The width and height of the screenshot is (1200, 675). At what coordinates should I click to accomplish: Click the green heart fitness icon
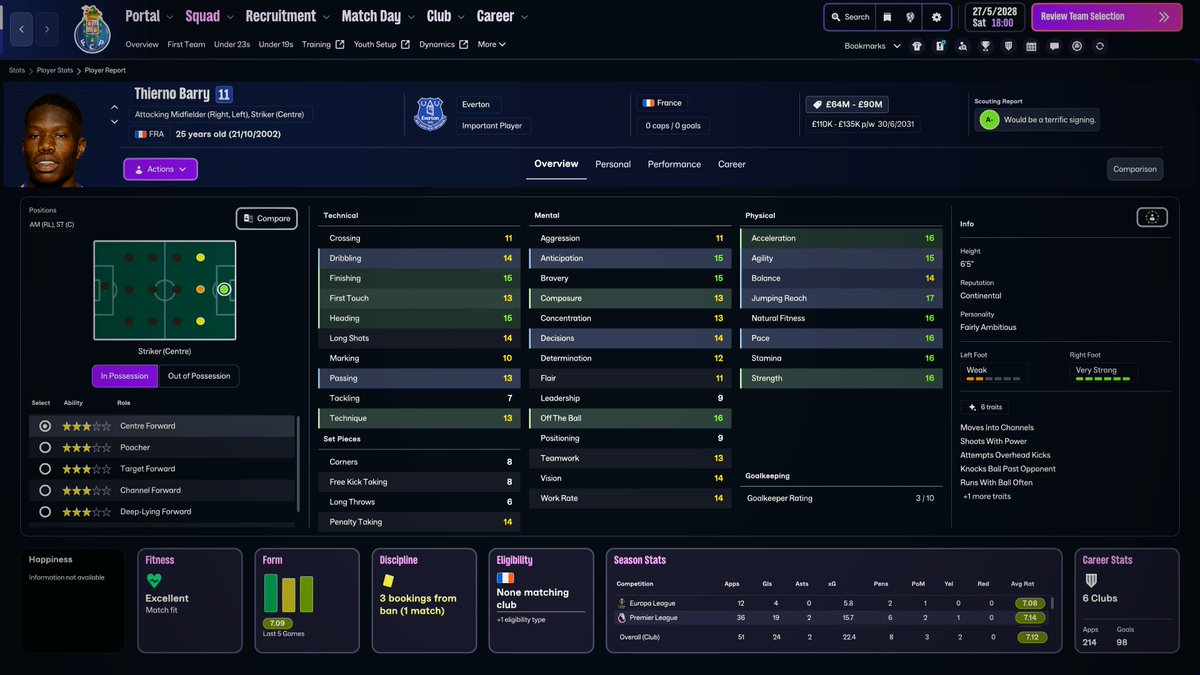154,580
